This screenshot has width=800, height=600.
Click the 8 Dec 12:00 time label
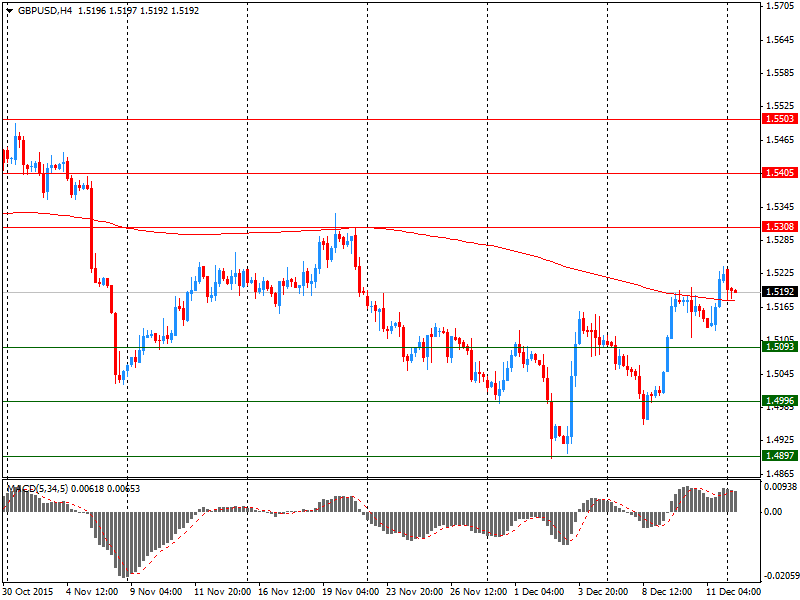coord(667,592)
